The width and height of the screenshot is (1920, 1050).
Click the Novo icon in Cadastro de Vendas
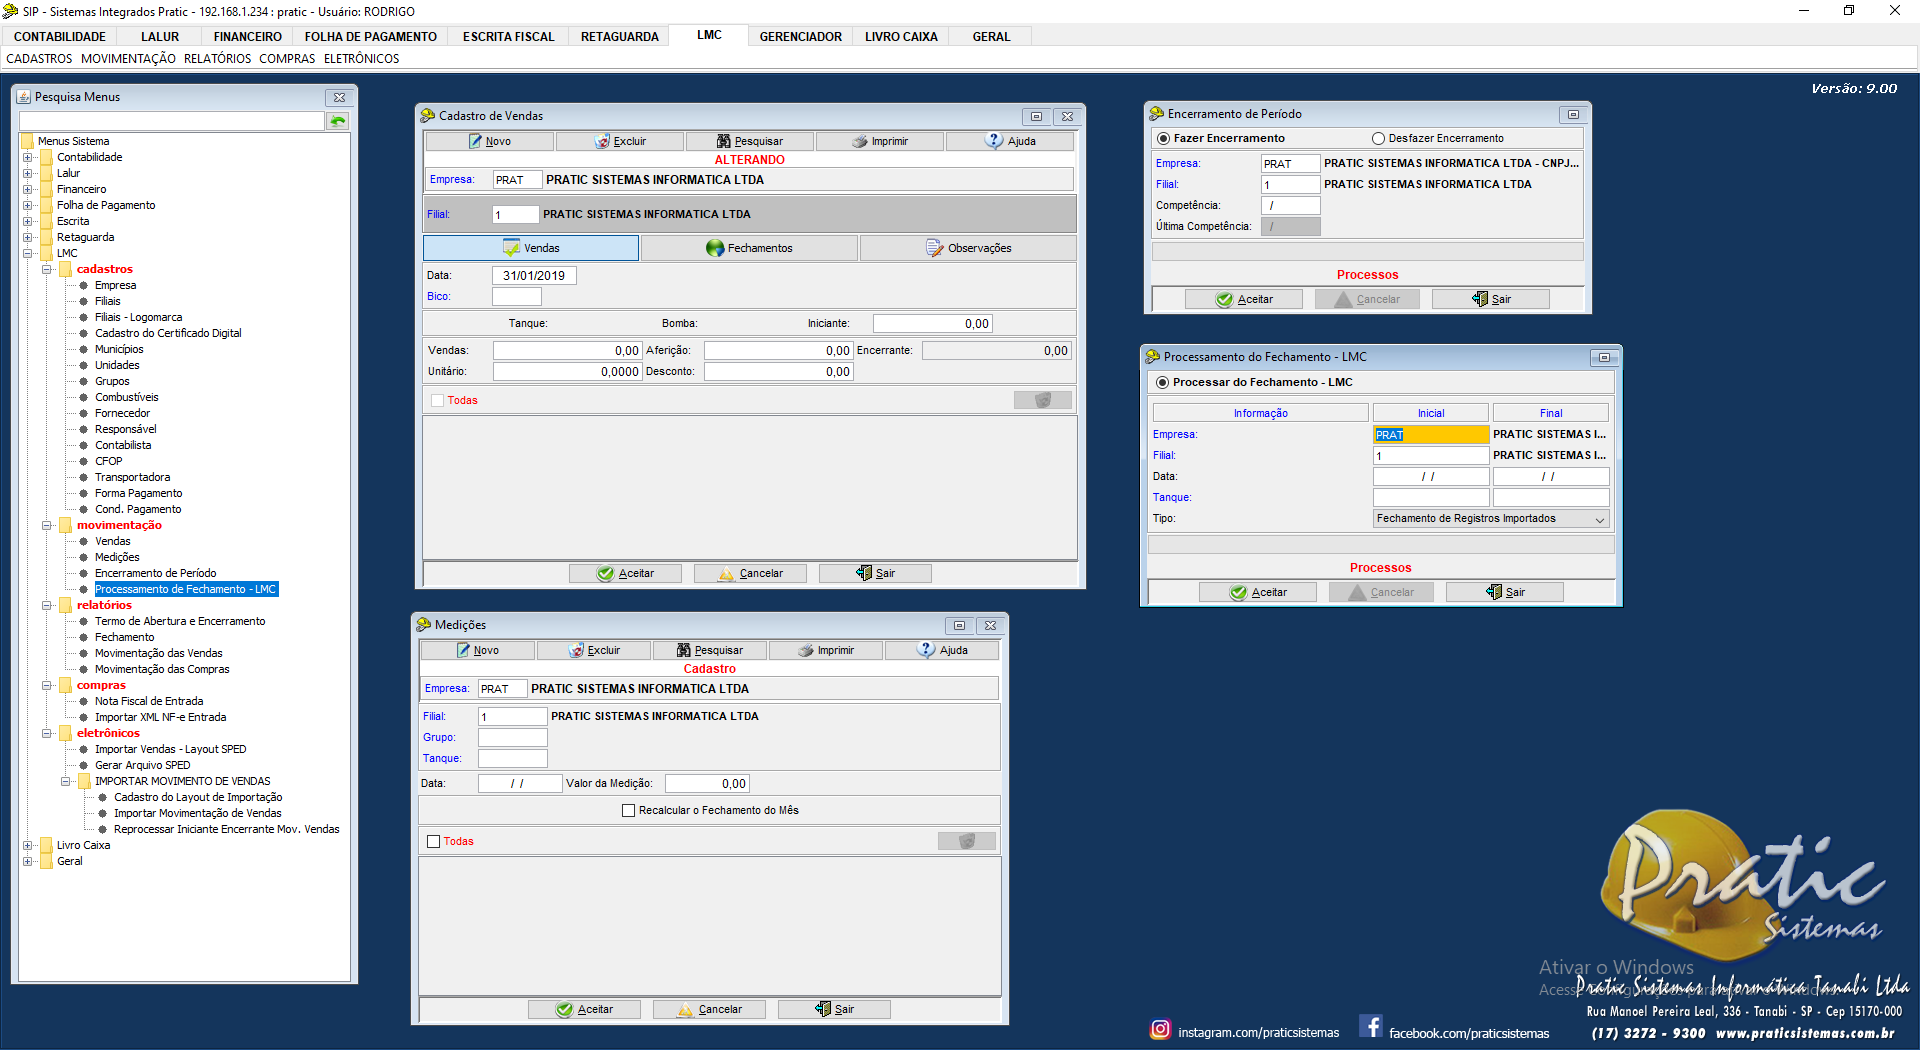(x=476, y=141)
